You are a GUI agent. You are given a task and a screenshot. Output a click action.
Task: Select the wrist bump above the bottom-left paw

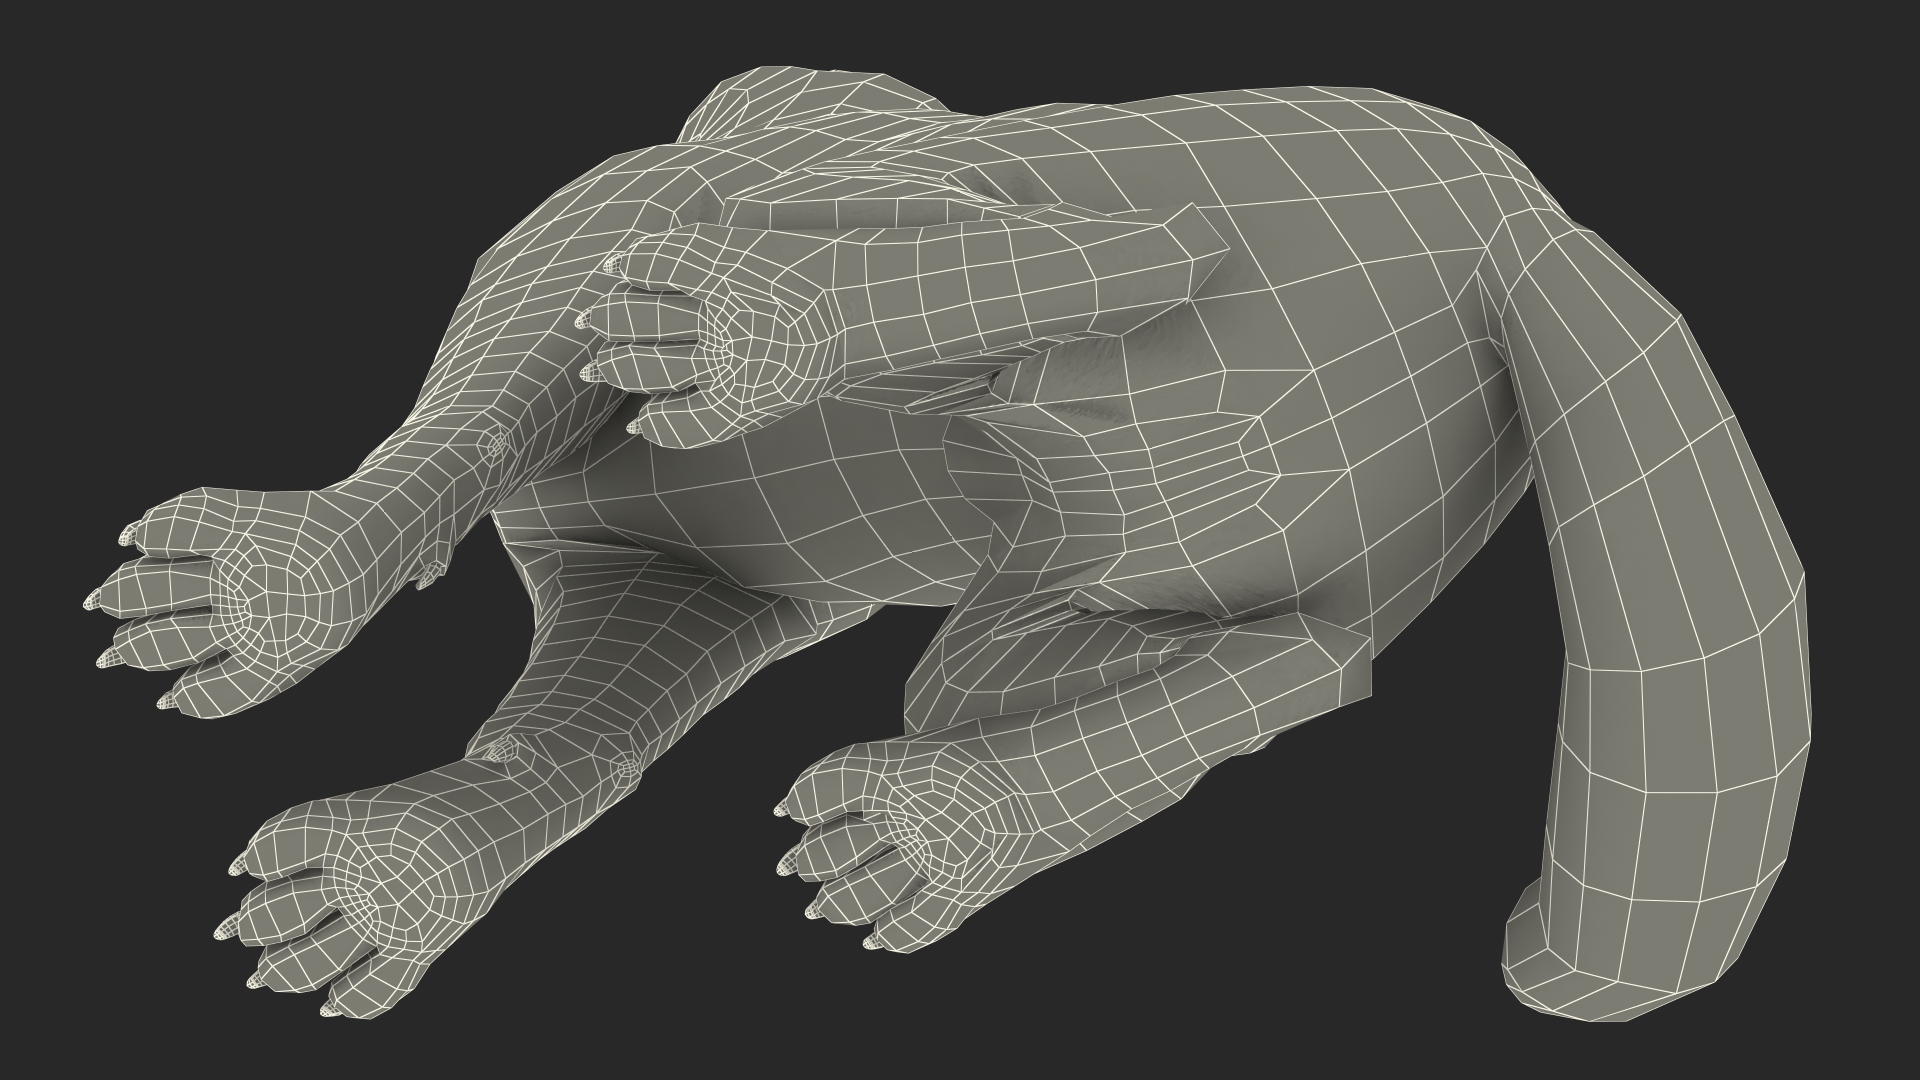coord(502,748)
